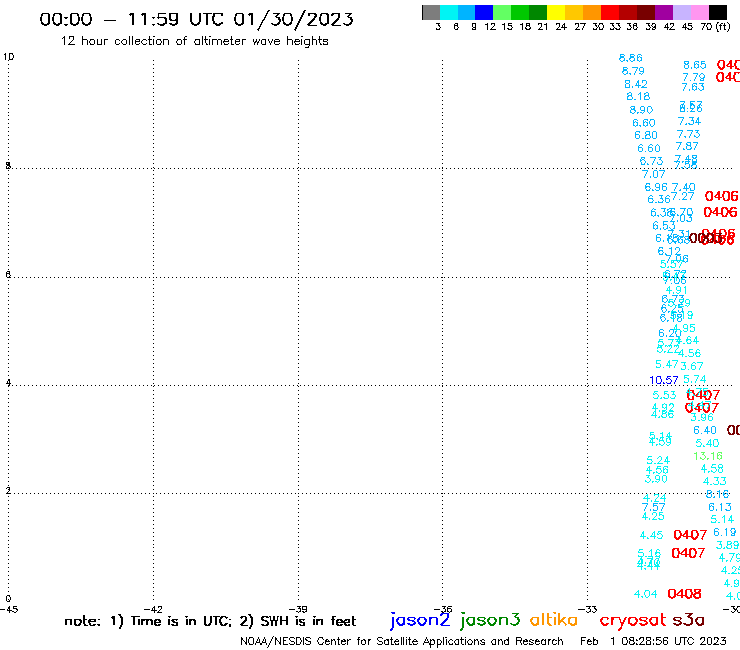This screenshot has height=650, width=740.
Task: Click the wave height value '8.42'
Action: click(x=636, y=84)
